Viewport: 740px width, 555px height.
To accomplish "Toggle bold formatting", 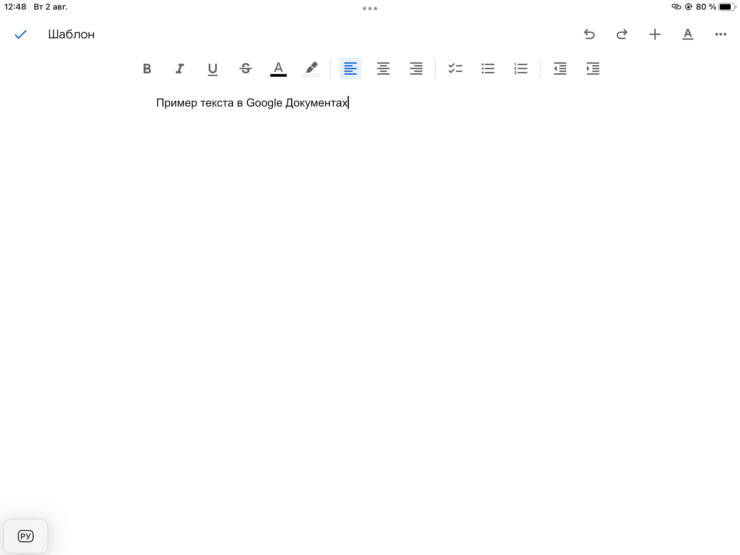I will tap(147, 69).
